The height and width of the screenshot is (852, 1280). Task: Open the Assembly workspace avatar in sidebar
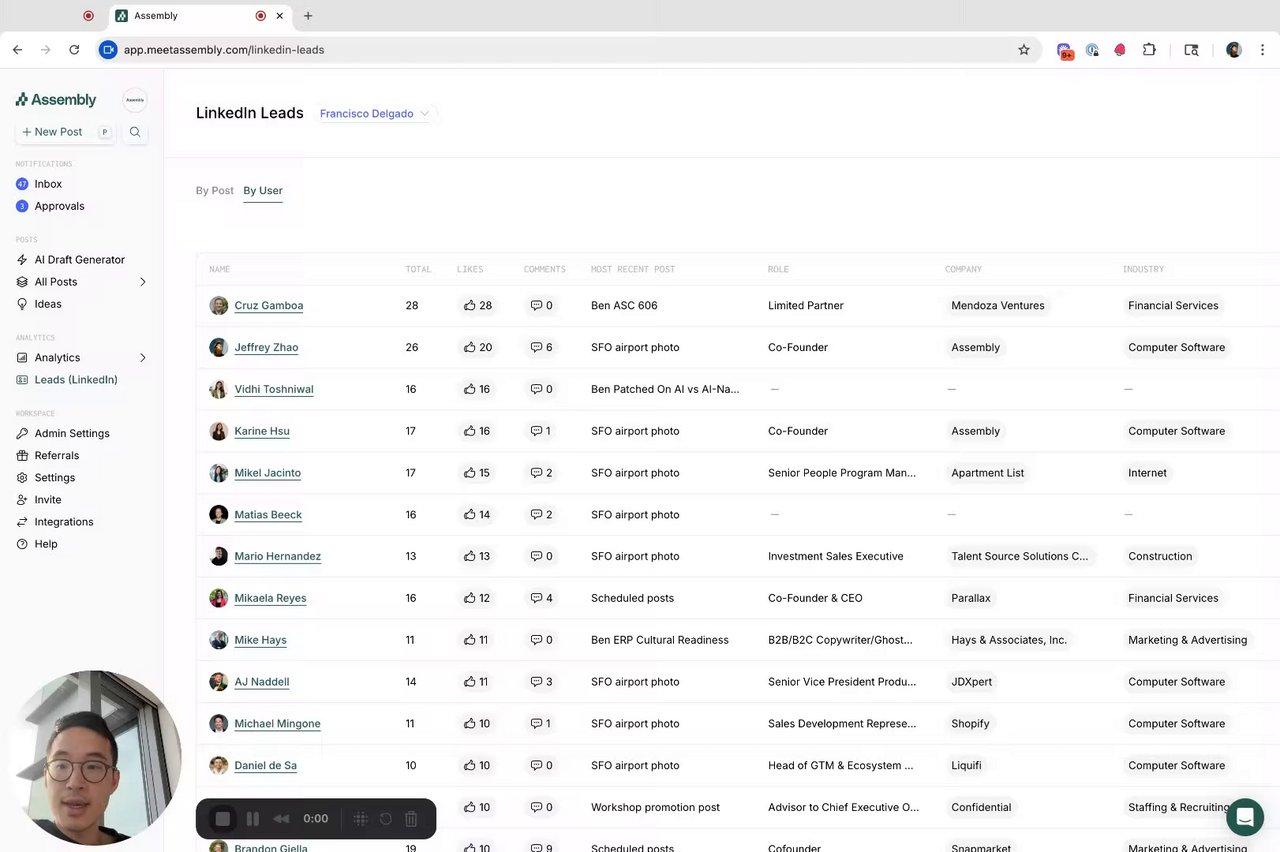tap(135, 100)
